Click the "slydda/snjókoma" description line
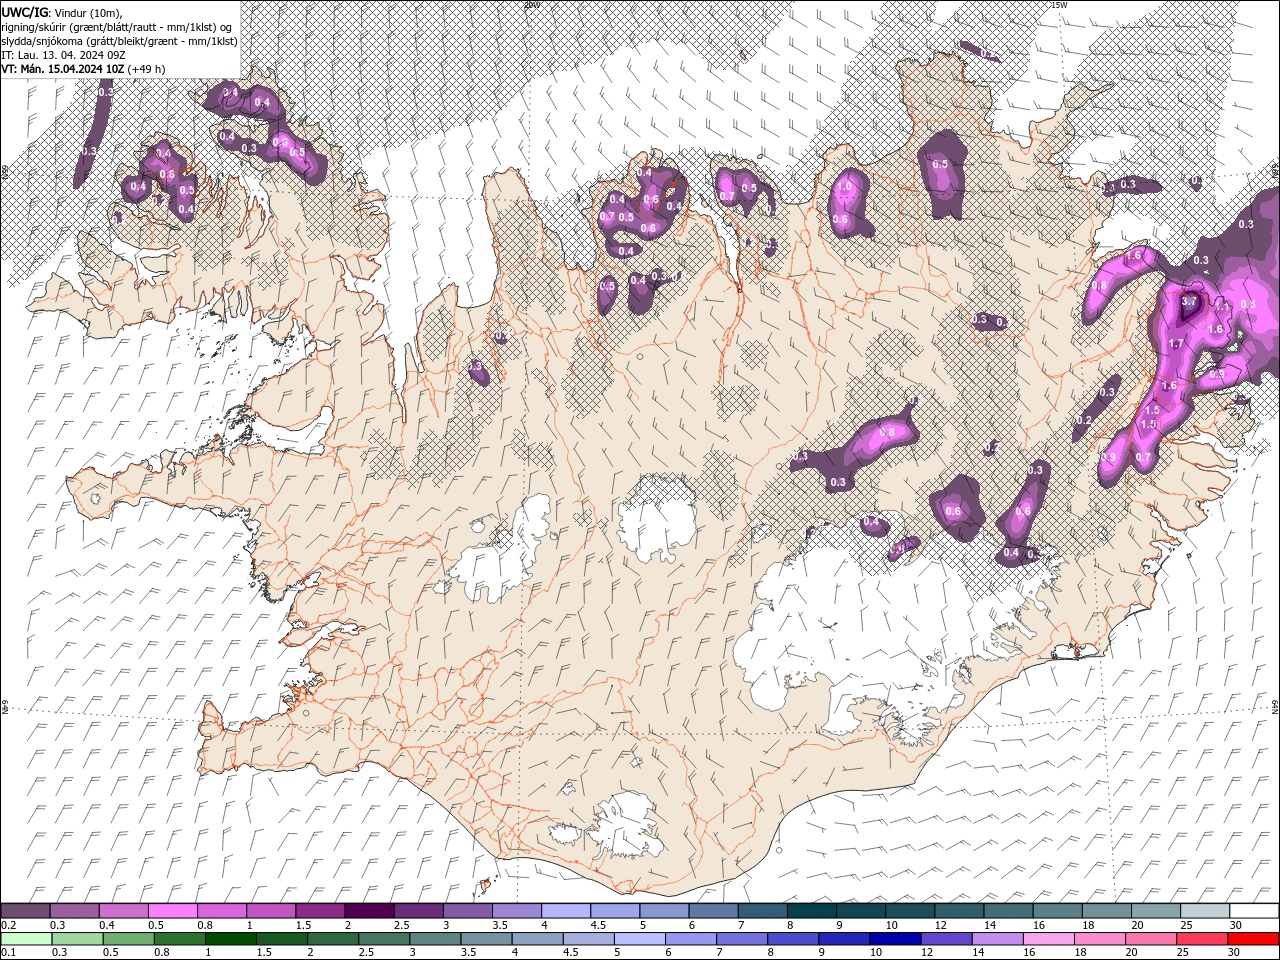The width and height of the screenshot is (1280, 960). pyautogui.click(x=119, y=41)
